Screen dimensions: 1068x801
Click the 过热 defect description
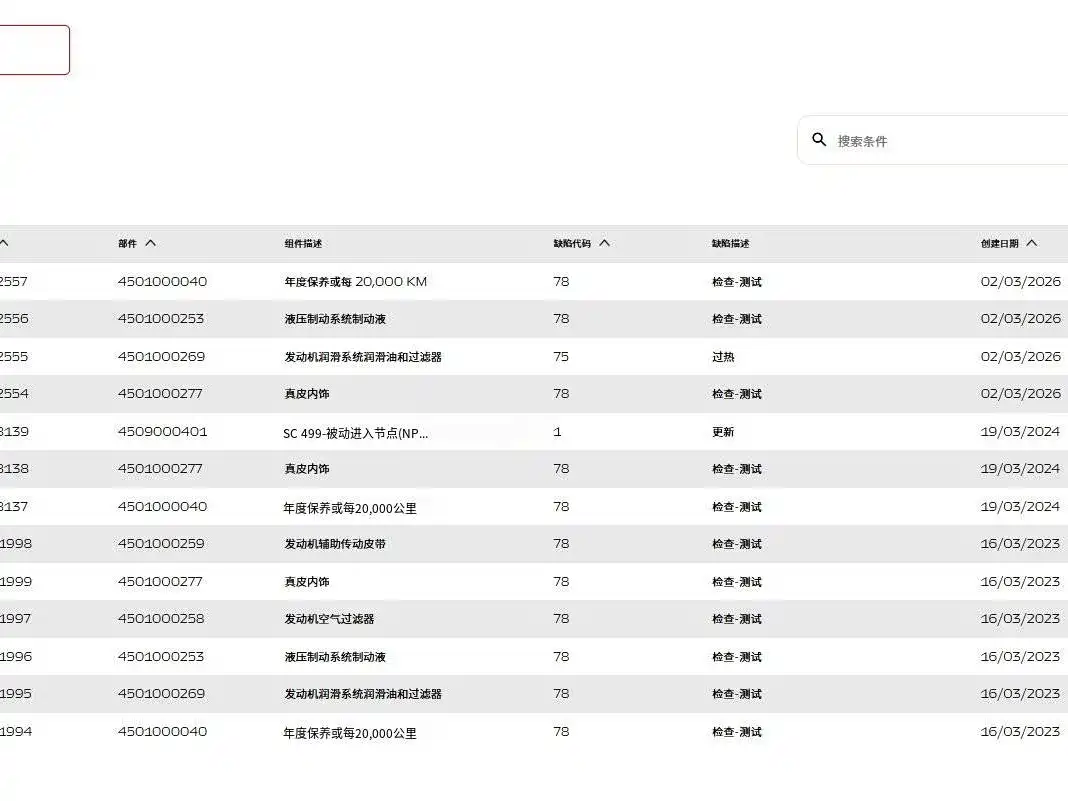723,357
